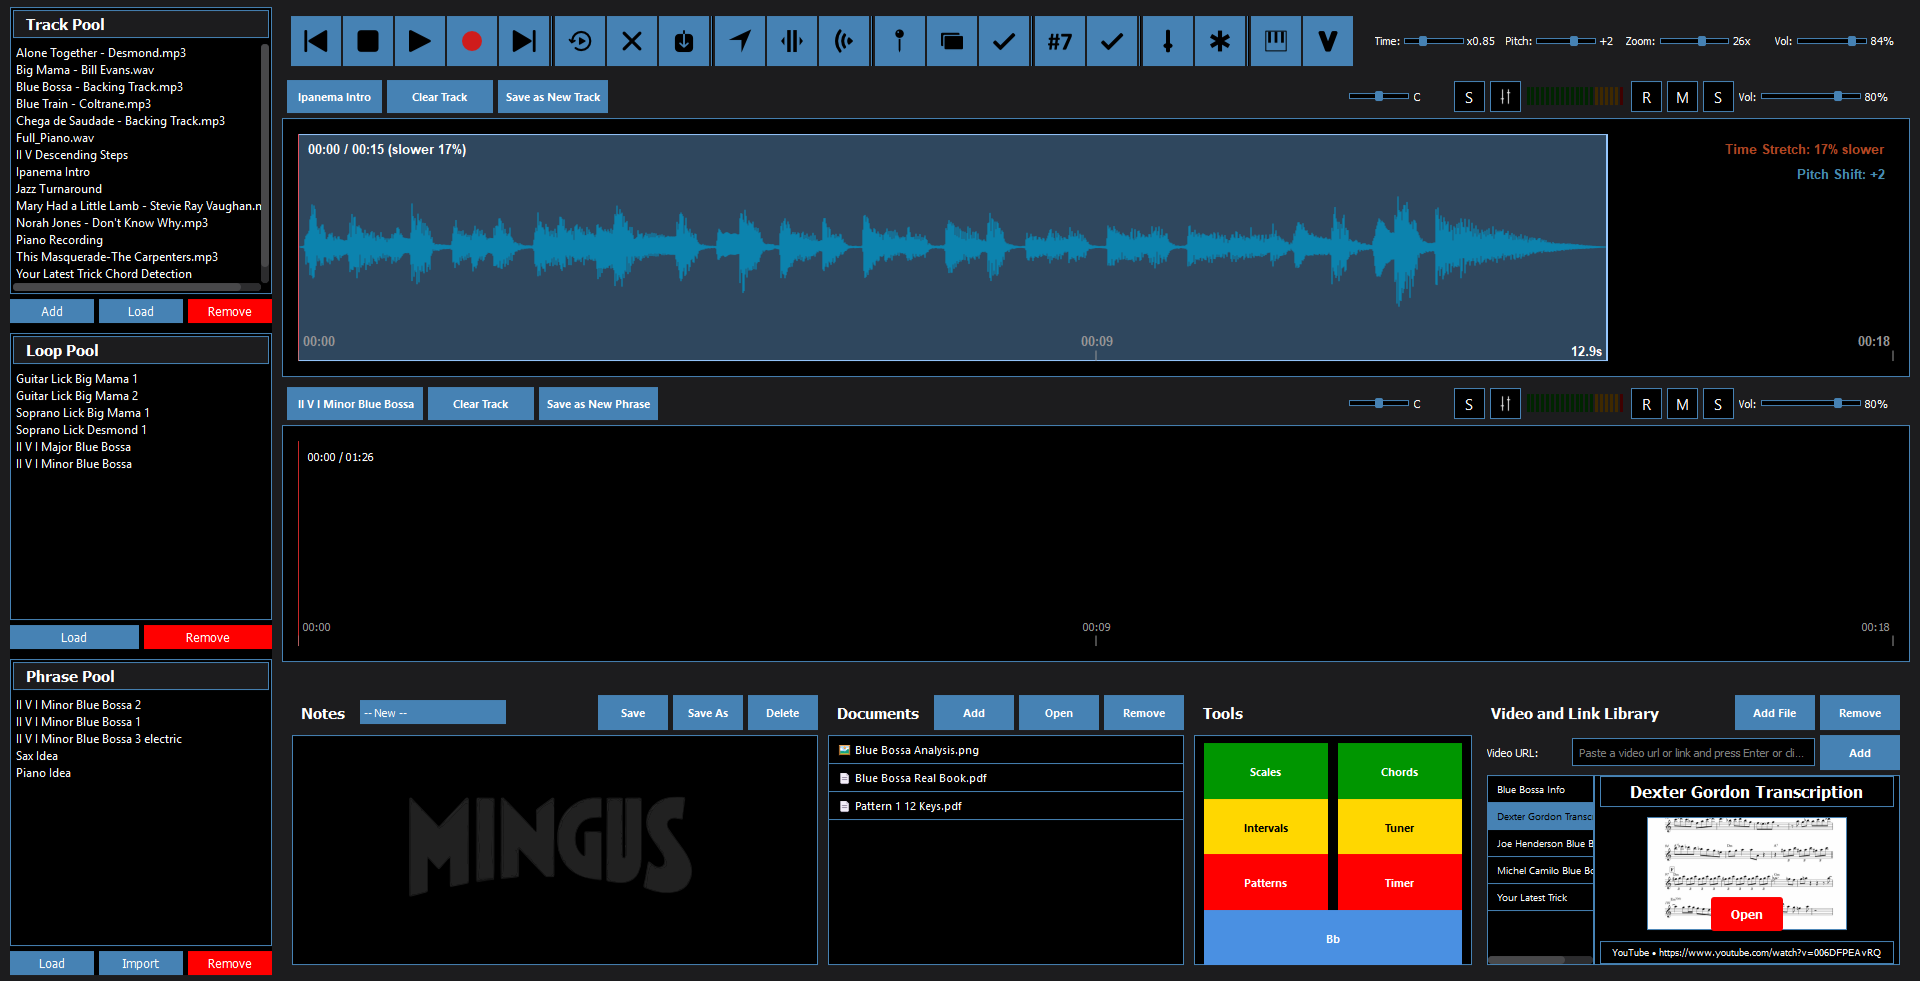Click the asterisk toolbar icon

click(x=1220, y=41)
